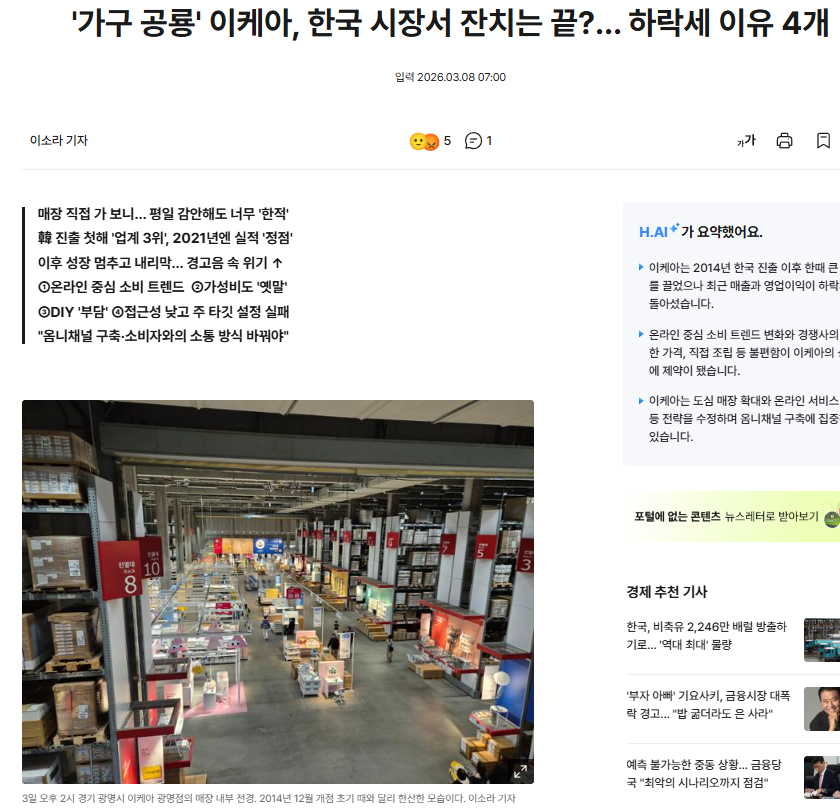Image resolution: width=840 pixels, height=811 pixels.
Task: Click the emoji reaction icons
Action: pyautogui.click(x=424, y=141)
